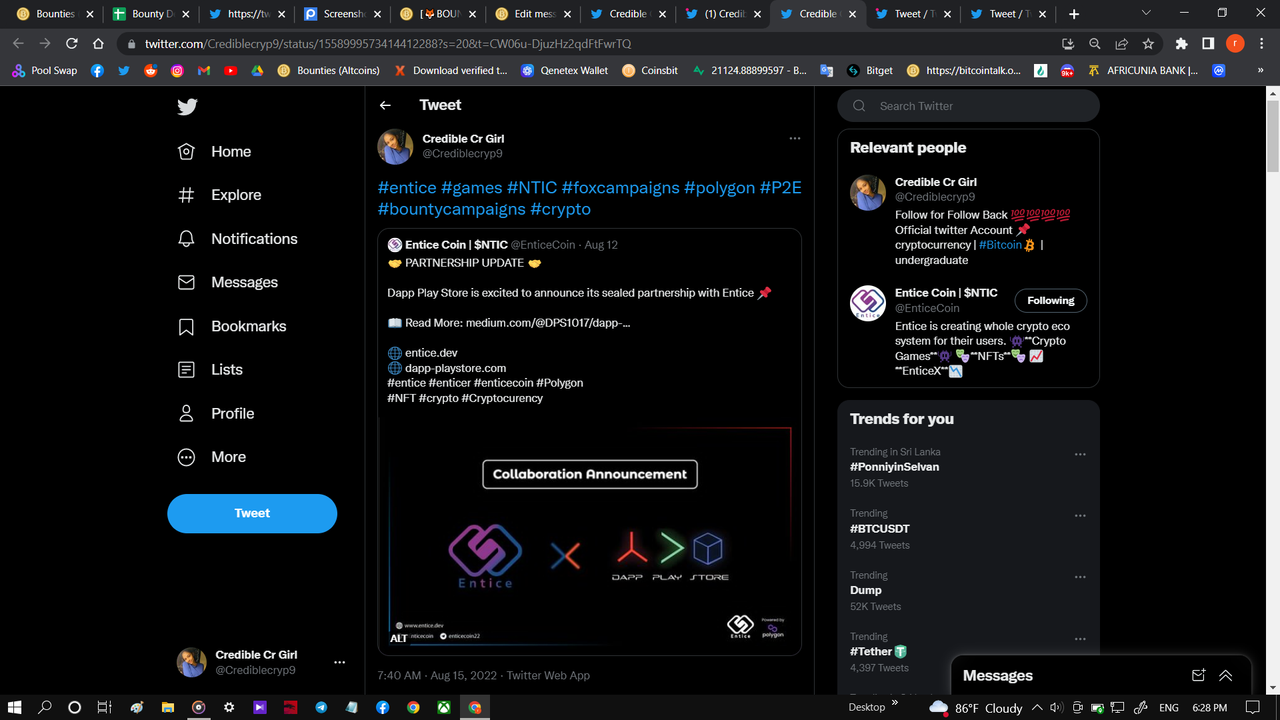Open the Bounties (Altcoins) bookmark
The width and height of the screenshot is (1280, 720).
pyautogui.click(x=329, y=71)
